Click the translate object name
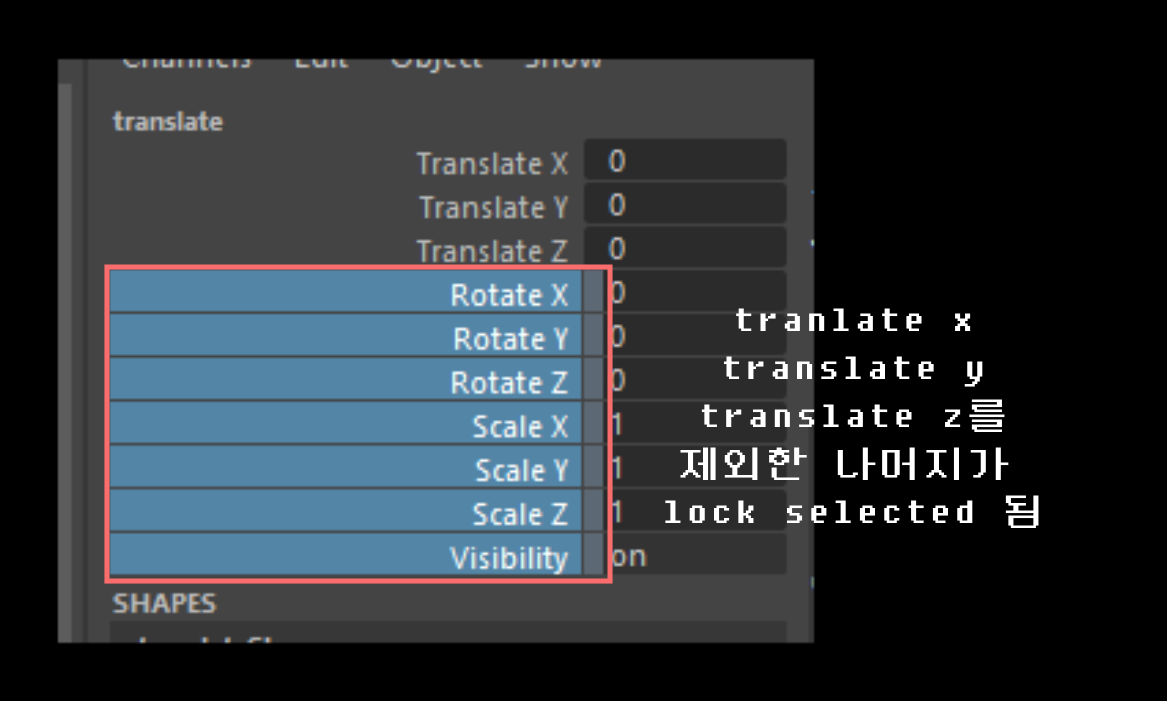Viewport: 1167px width, 701px height. point(168,121)
